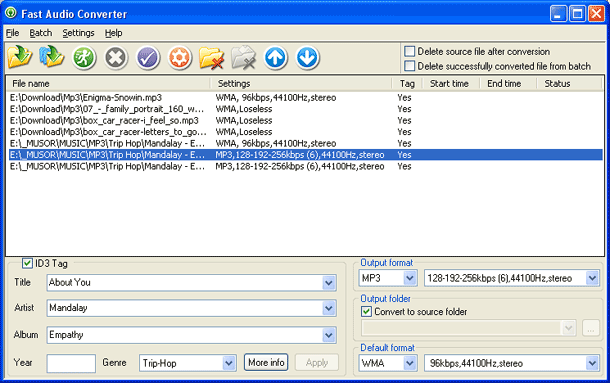Open the disabled output folder path dropdown

tap(568, 328)
